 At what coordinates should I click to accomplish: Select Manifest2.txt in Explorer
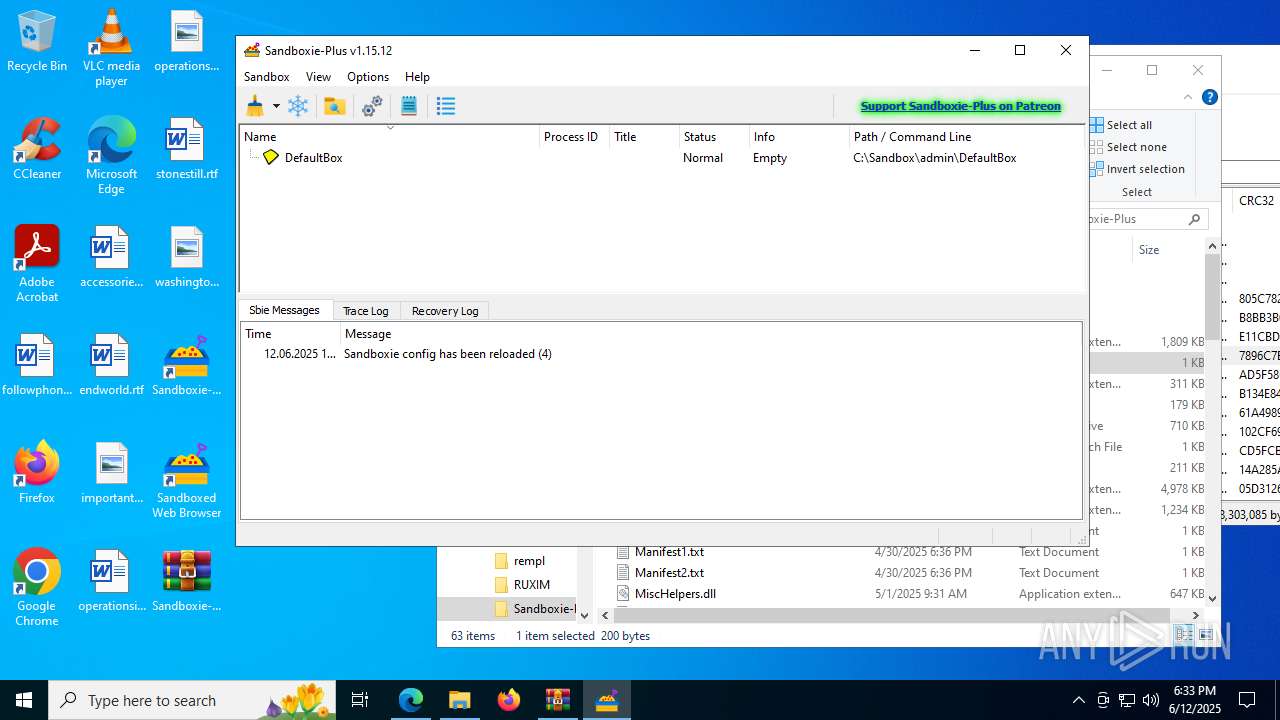[669, 573]
